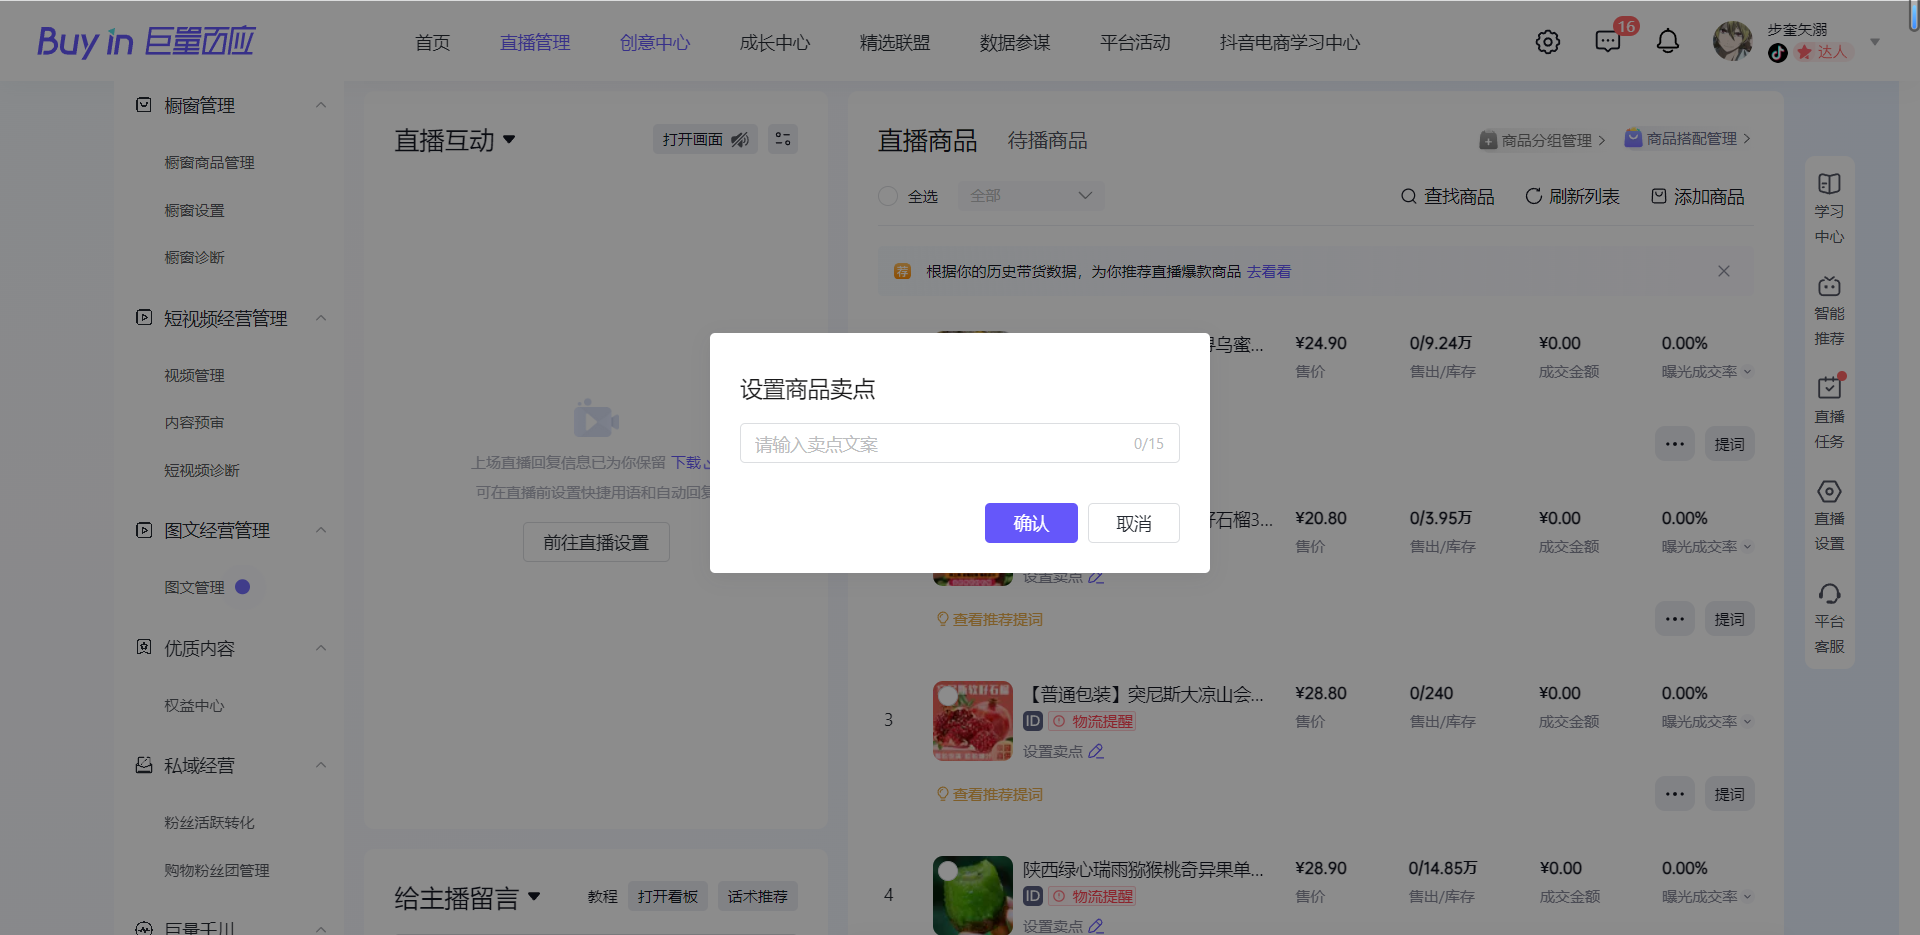Click the 短视频经营管理 menu icon

pyautogui.click(x=144, y=318)
